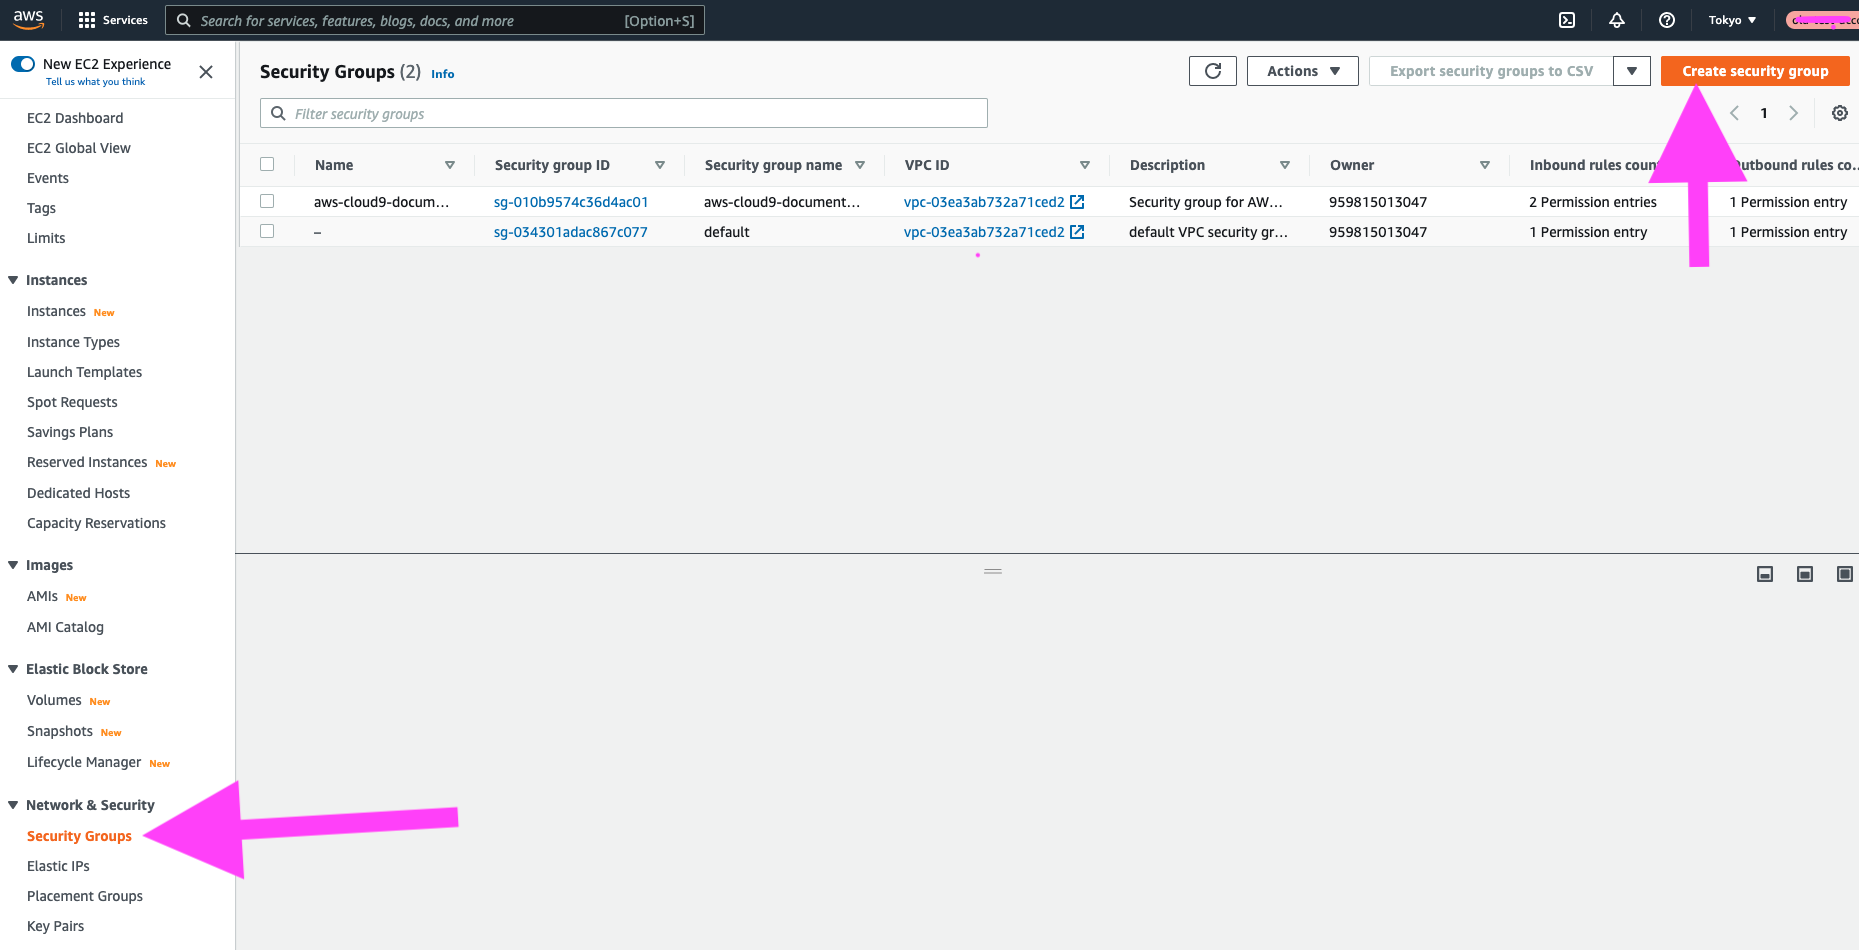1859x950 pixels.
Task: Collapse the Network & Security section
Action: pyautogui.click(x=12, y=804)
